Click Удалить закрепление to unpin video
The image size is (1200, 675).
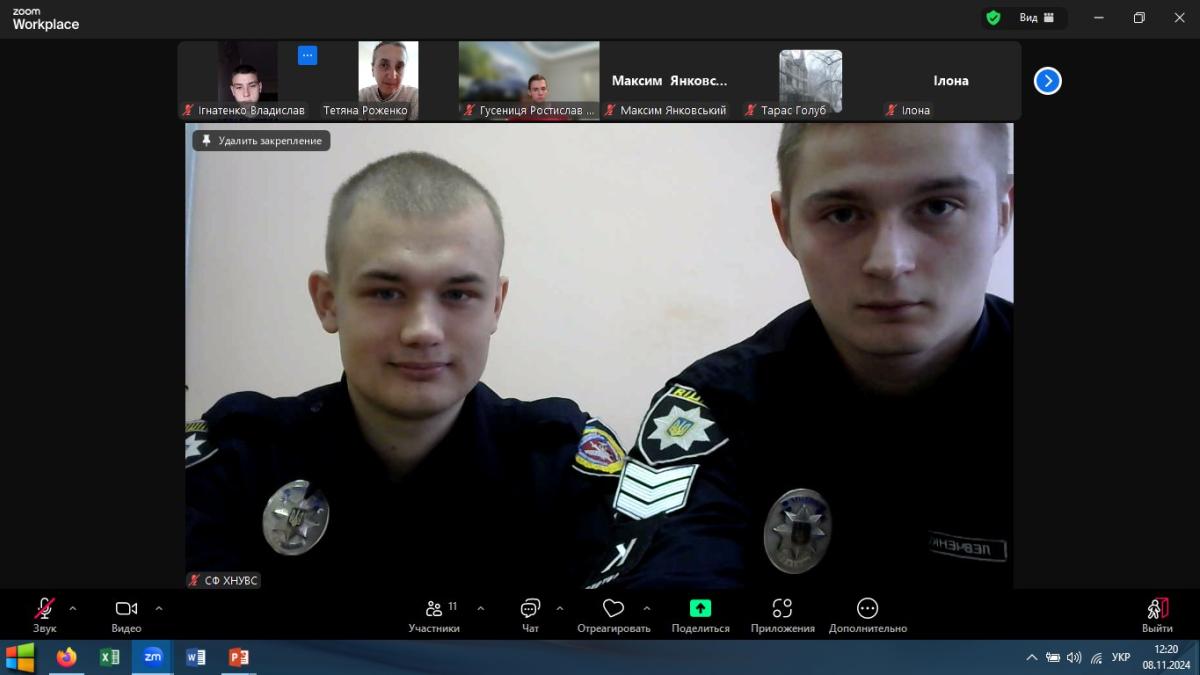coord(262,141)
